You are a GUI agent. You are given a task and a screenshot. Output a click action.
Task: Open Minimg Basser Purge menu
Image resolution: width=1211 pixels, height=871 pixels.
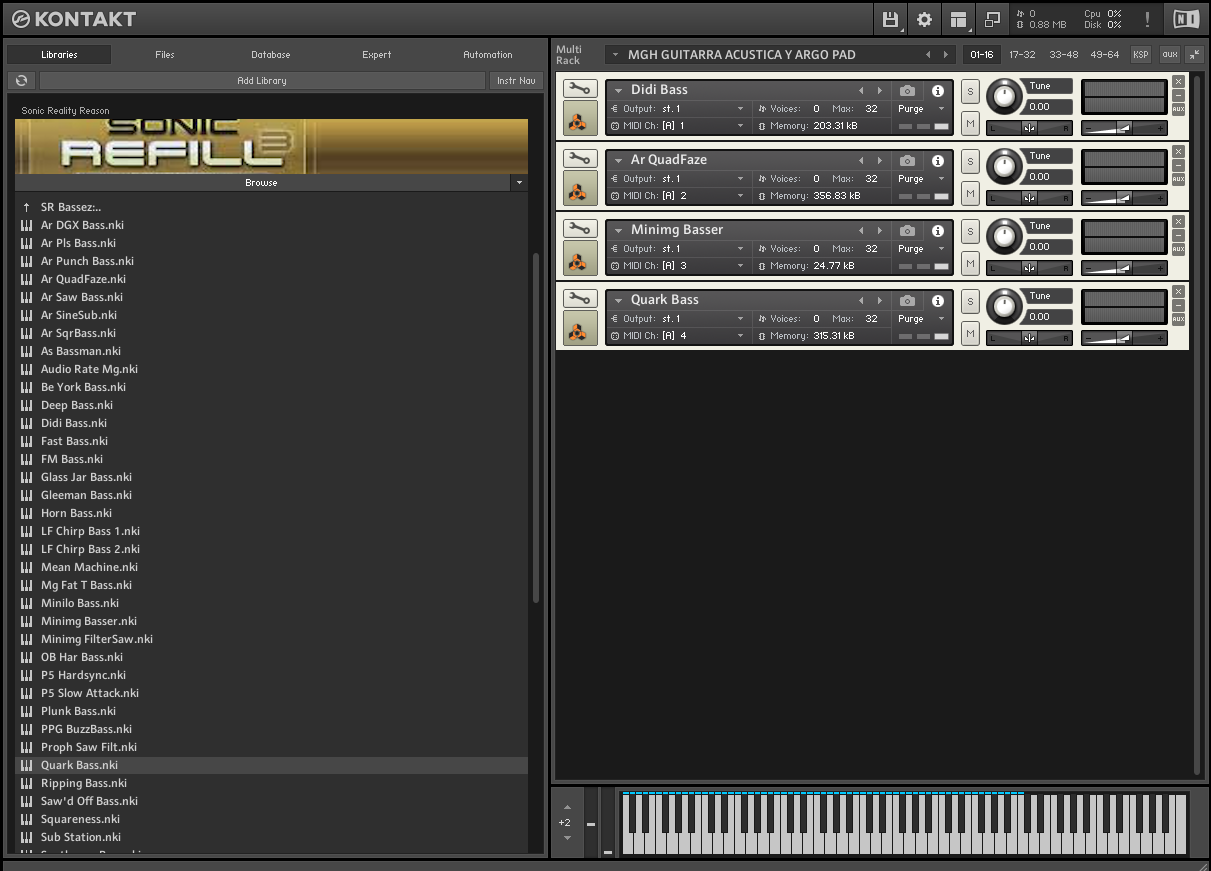pyautogui.click(x=920, y=248)
